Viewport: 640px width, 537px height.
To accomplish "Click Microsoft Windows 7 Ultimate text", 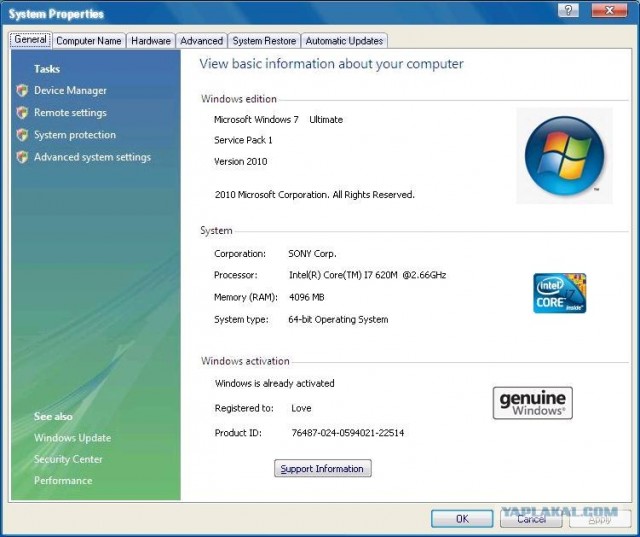I will 278,120.
